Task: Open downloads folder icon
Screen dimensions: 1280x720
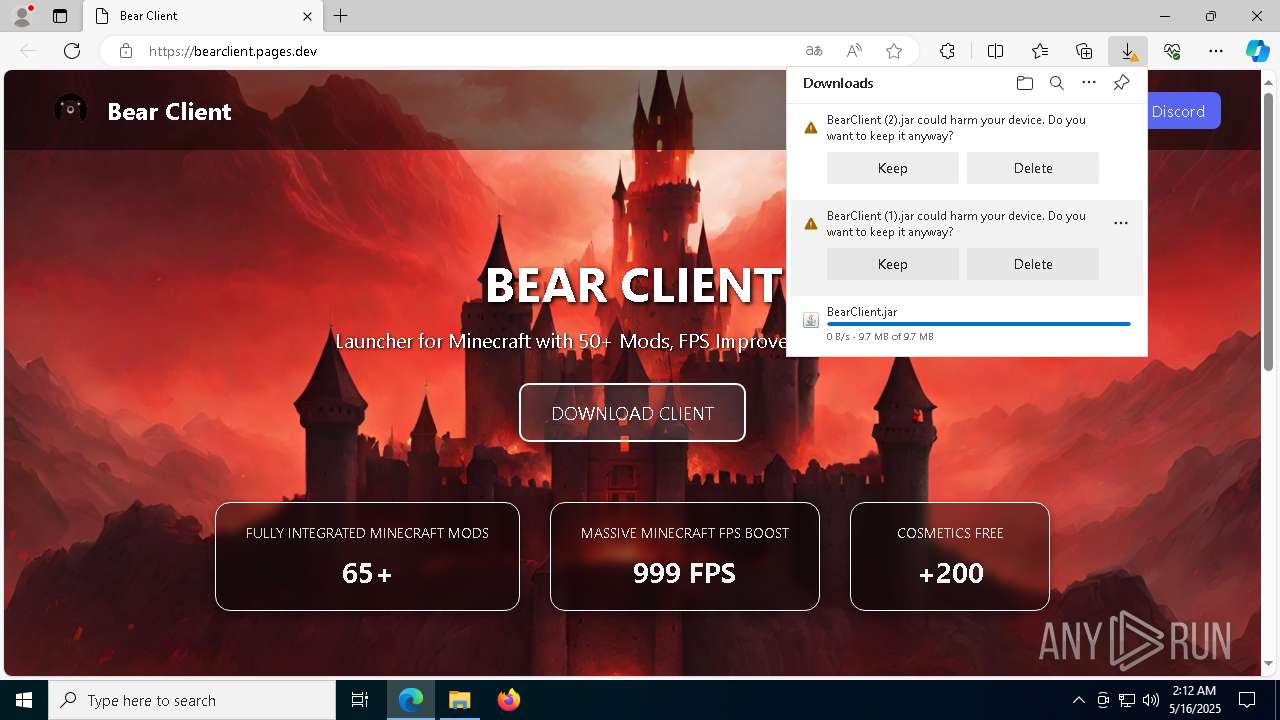Action: coord(1024,83)
